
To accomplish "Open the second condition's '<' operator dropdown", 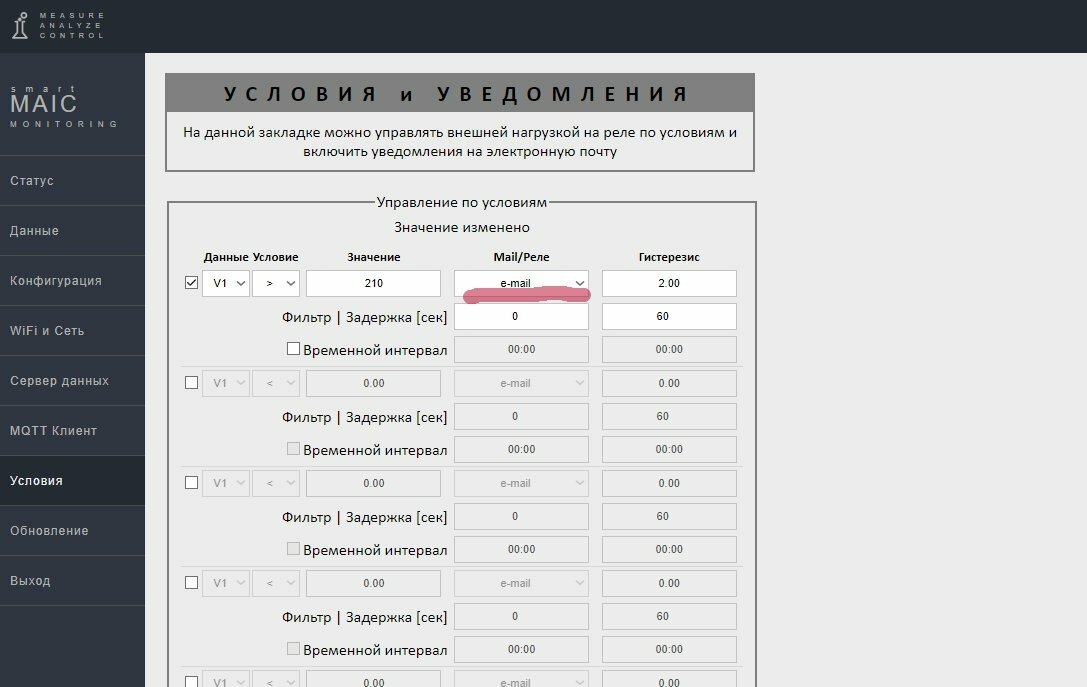I will (276, 383).
